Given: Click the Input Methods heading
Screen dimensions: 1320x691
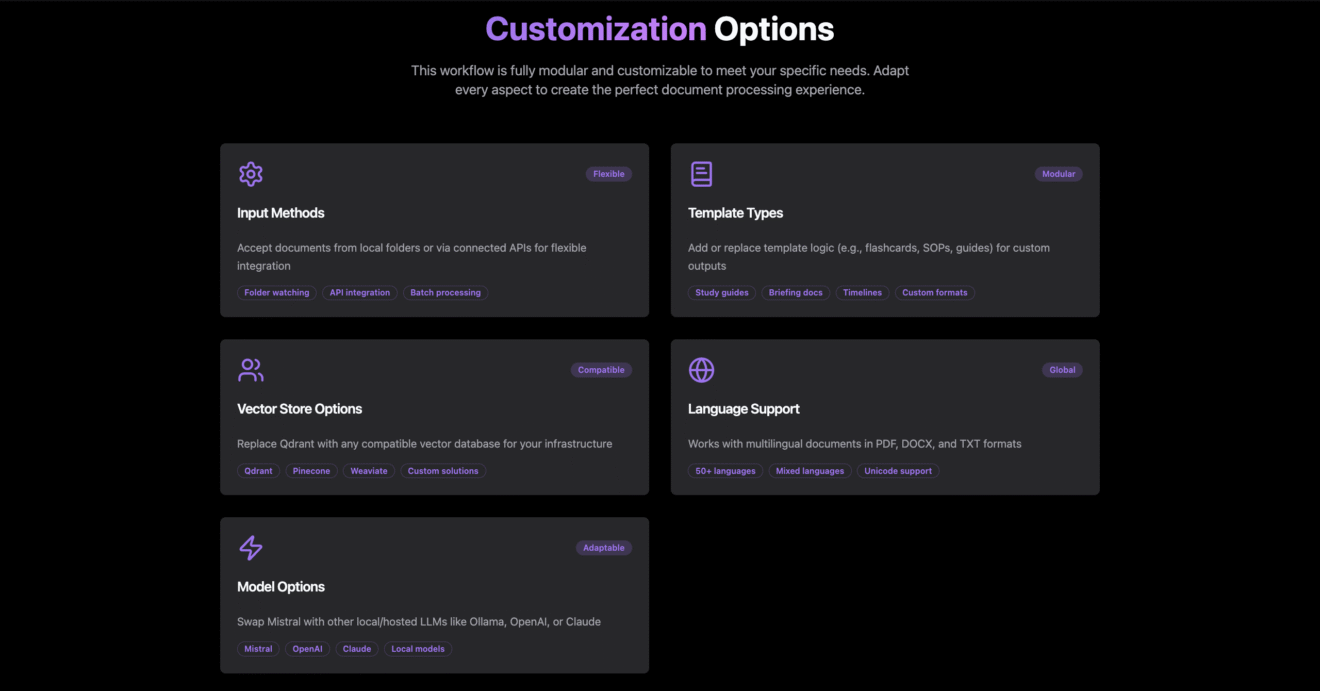Looking at the screenshot, I should pos(281,213).
